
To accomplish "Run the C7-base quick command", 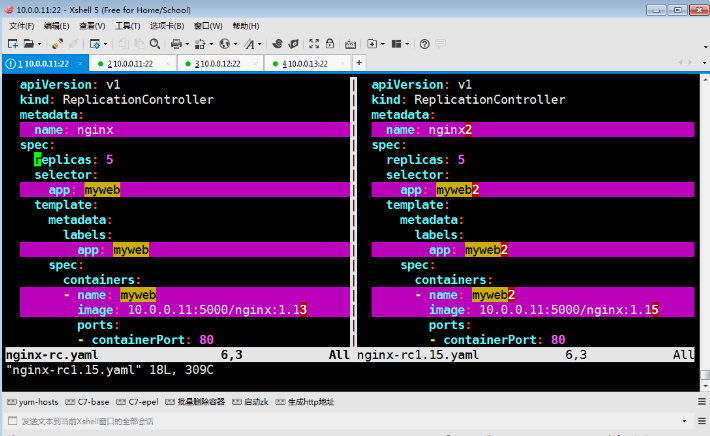I will [x=87, y=402].
